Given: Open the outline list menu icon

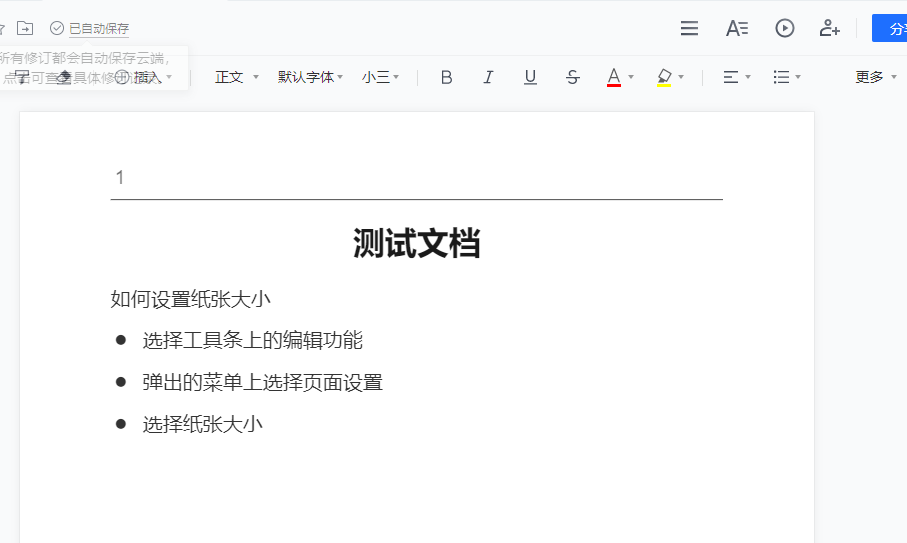Looking at the screenshot, I should [x=689, y=28].
